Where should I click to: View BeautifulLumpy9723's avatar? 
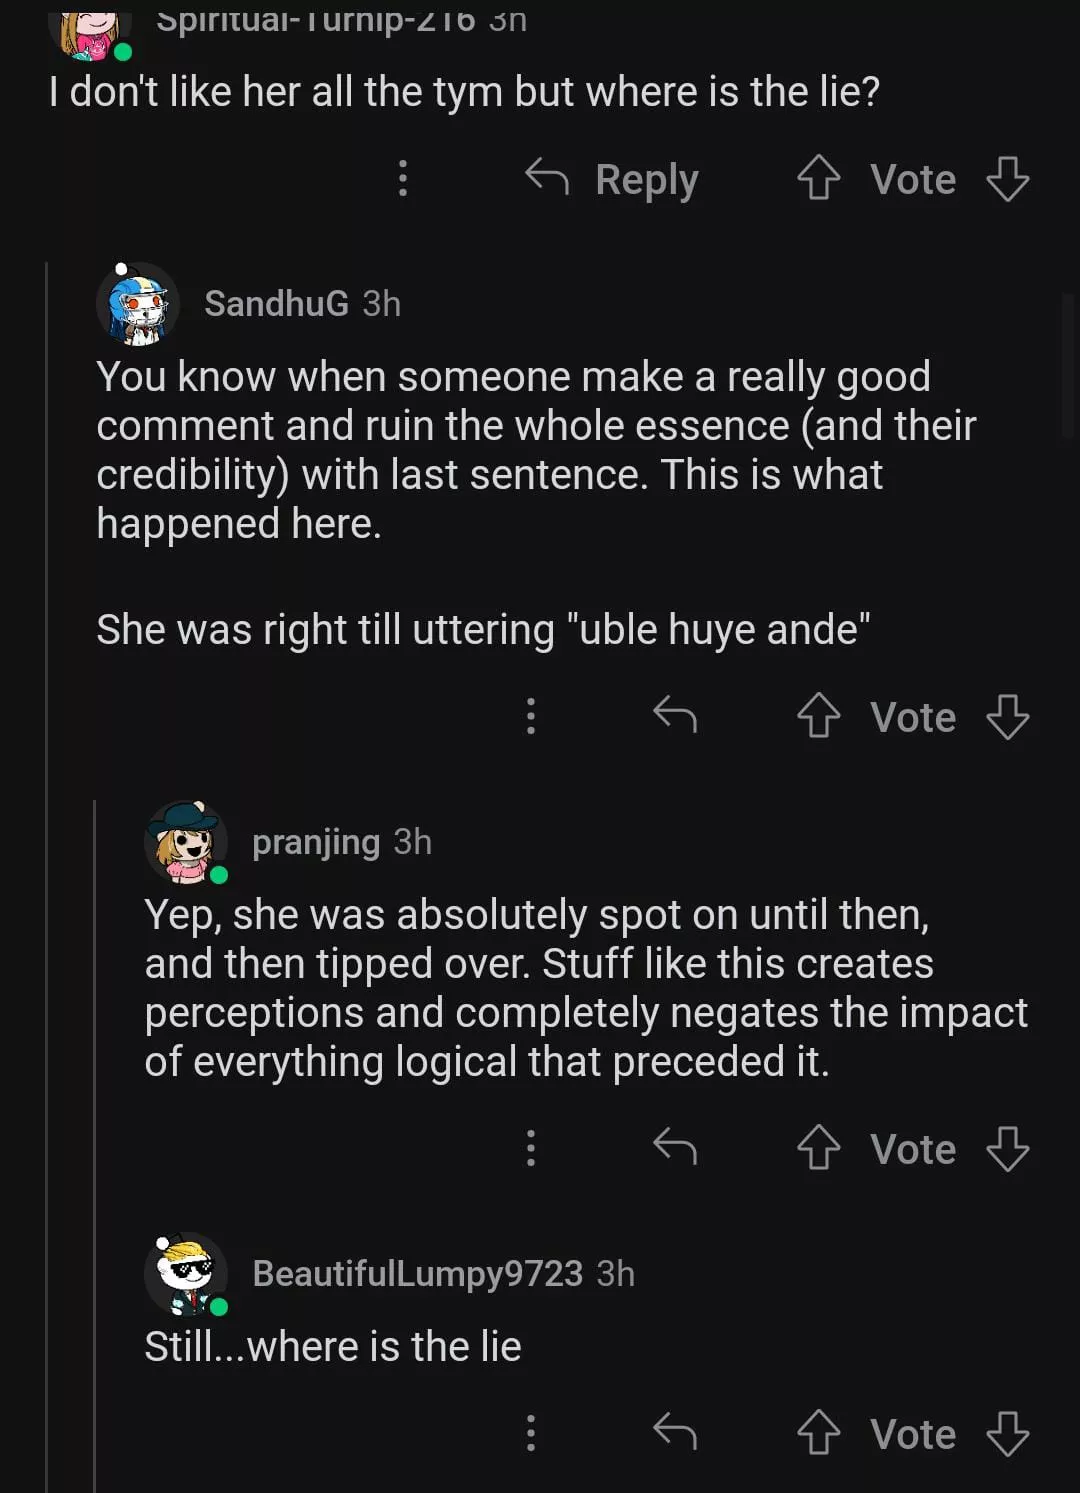[186, 1274]
